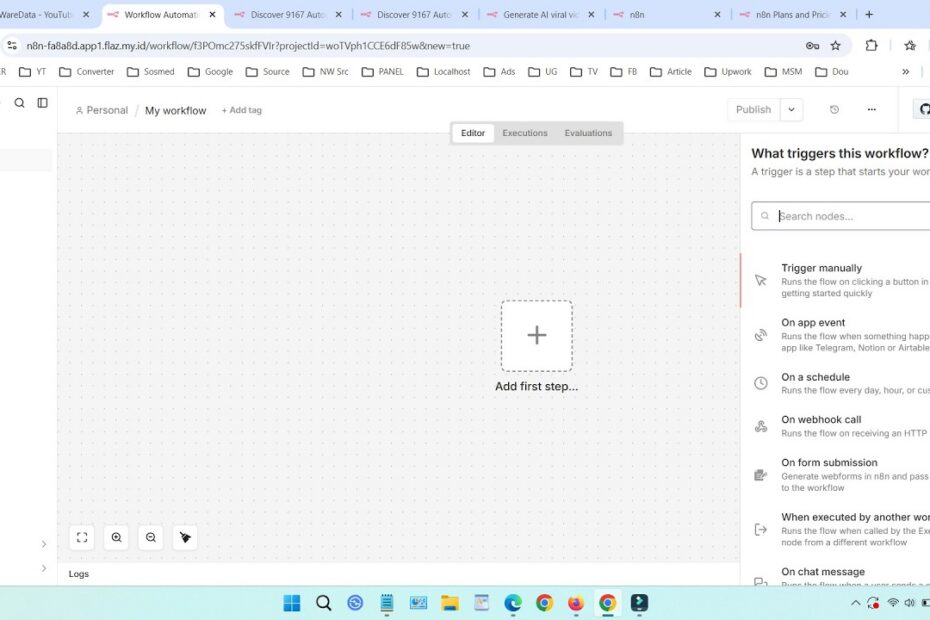Click the GitHub icon at top right

tap(924, 110)
